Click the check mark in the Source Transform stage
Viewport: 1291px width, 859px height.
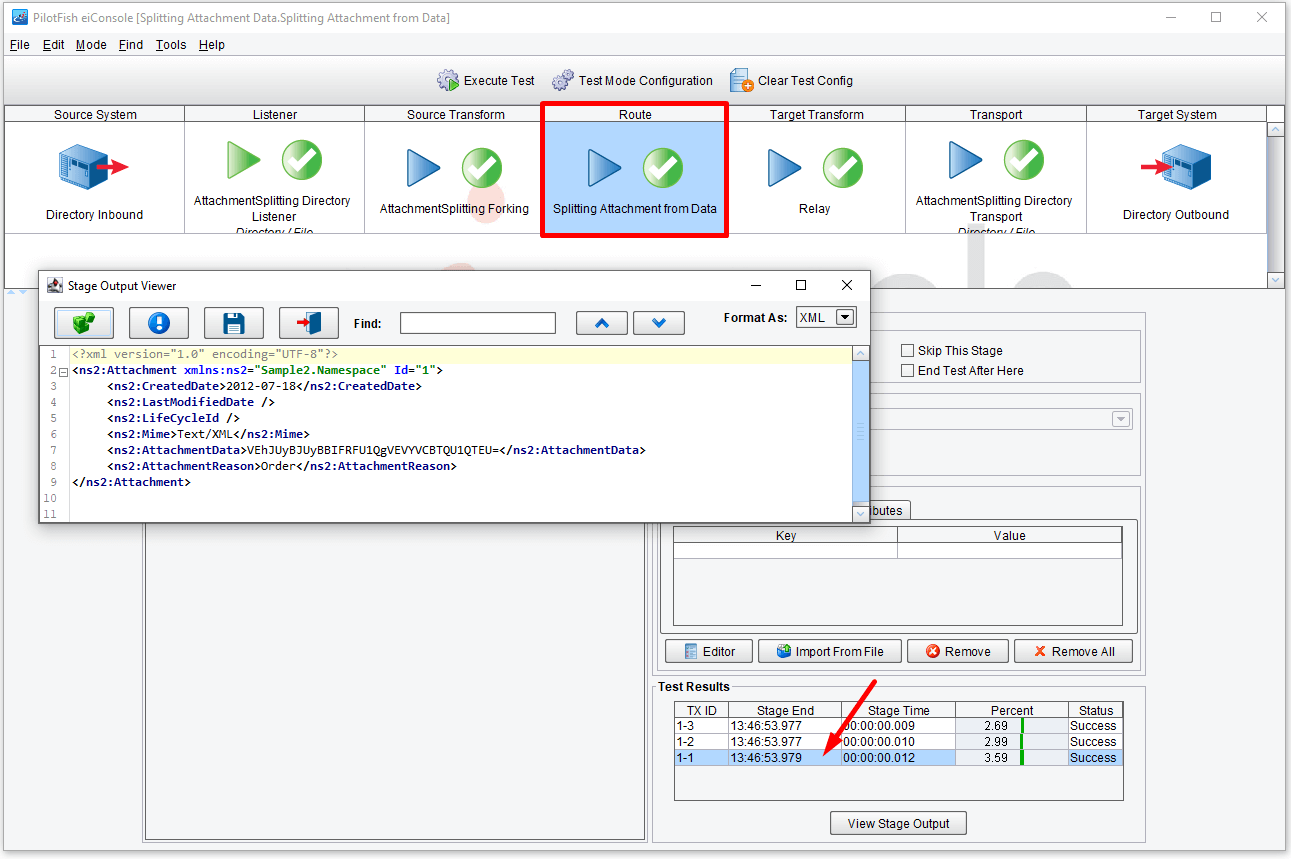click(482, 168)
